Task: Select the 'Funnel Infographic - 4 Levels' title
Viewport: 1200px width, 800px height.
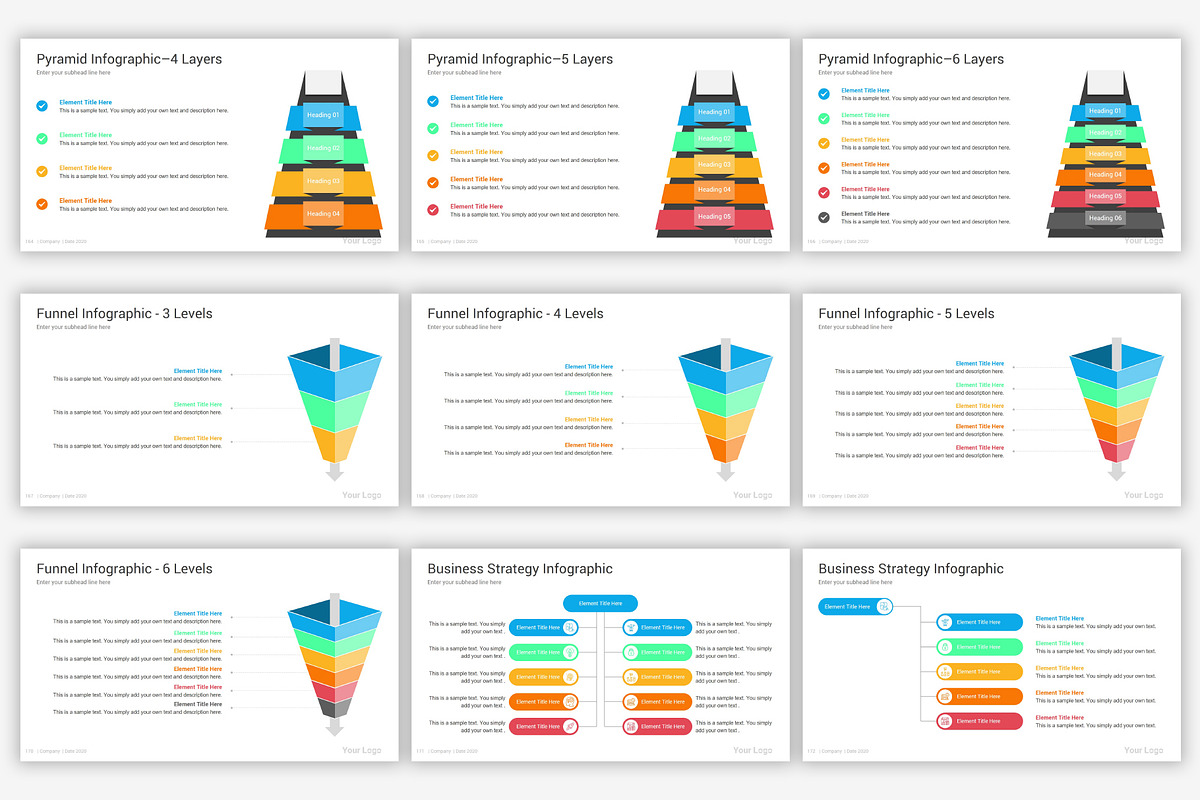Action: 515,314
